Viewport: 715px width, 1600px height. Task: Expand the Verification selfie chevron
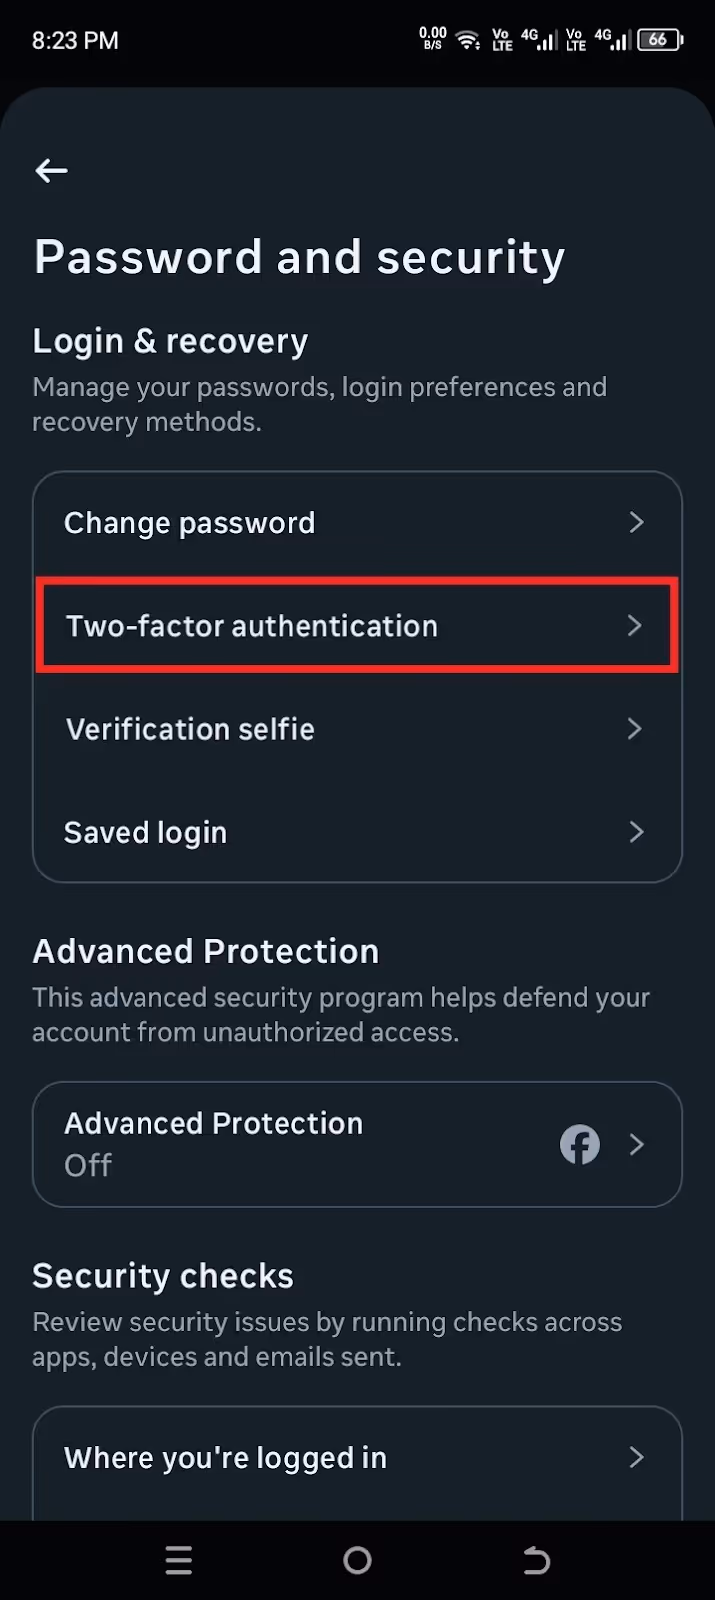[x=635, y=729]
